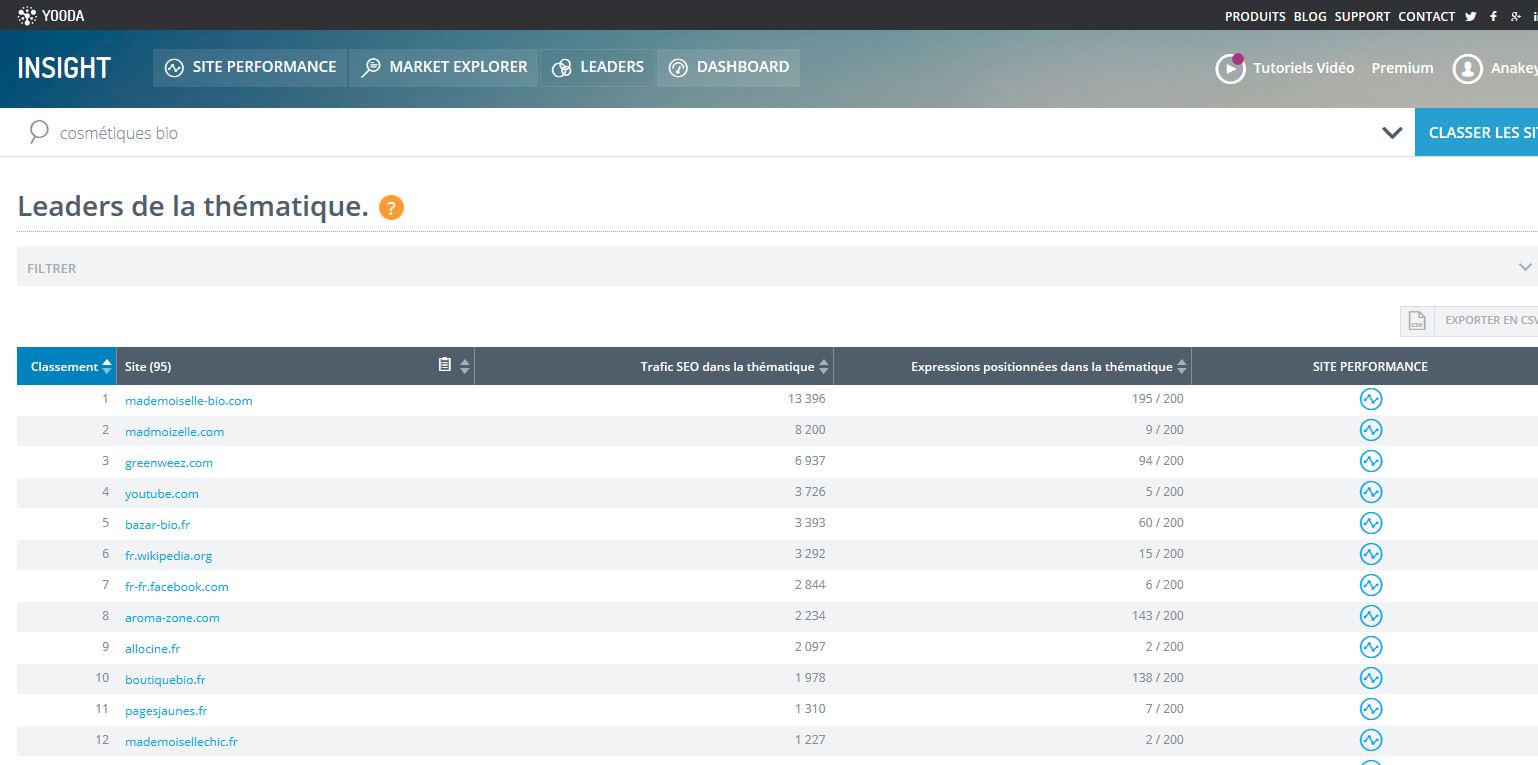The width and height of the screenshot is (1538, 765).
Task: Open MARKET EXPLORER tab
Action: 444,67
